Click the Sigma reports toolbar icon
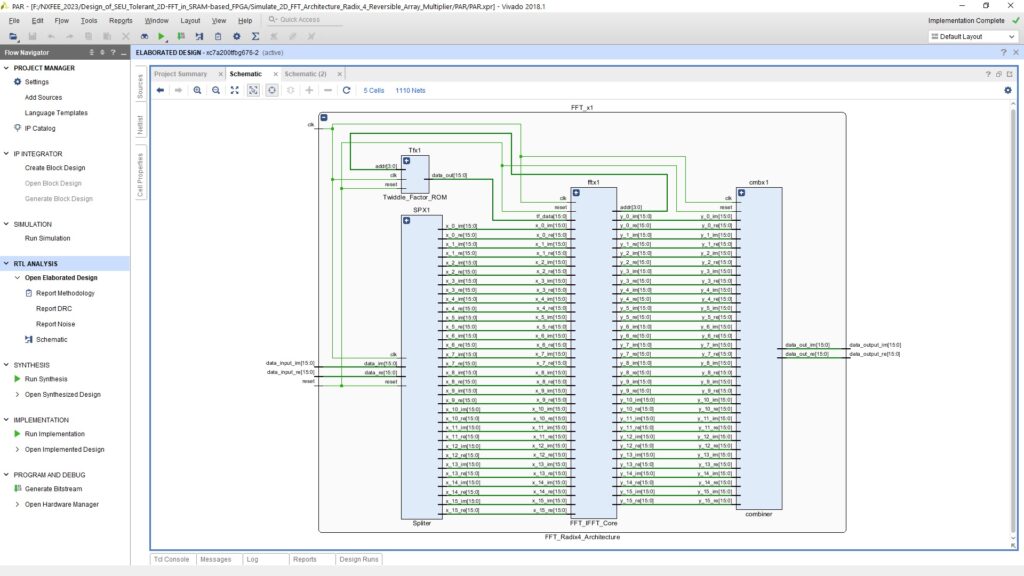Screen dimensions: 1024x576 tap(257, 36)
